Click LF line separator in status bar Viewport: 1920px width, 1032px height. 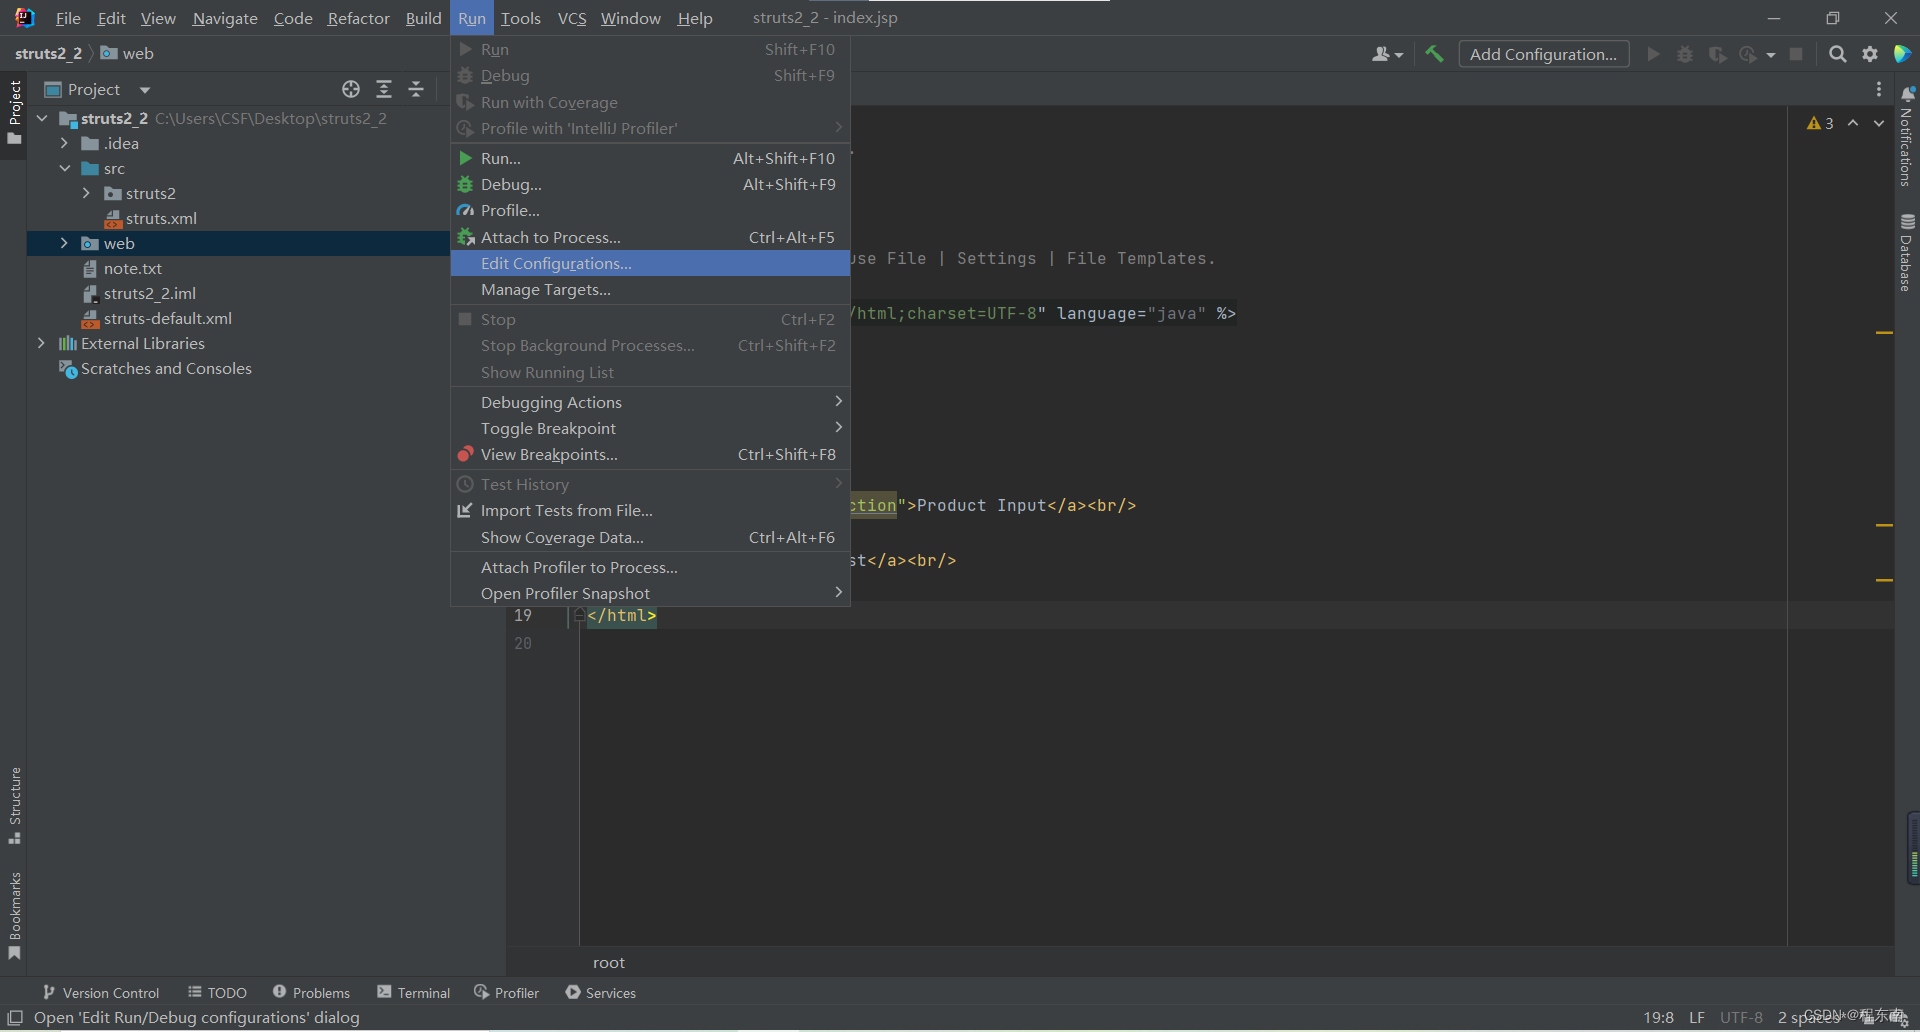pyautogui.click(x=1697, y=1017)
